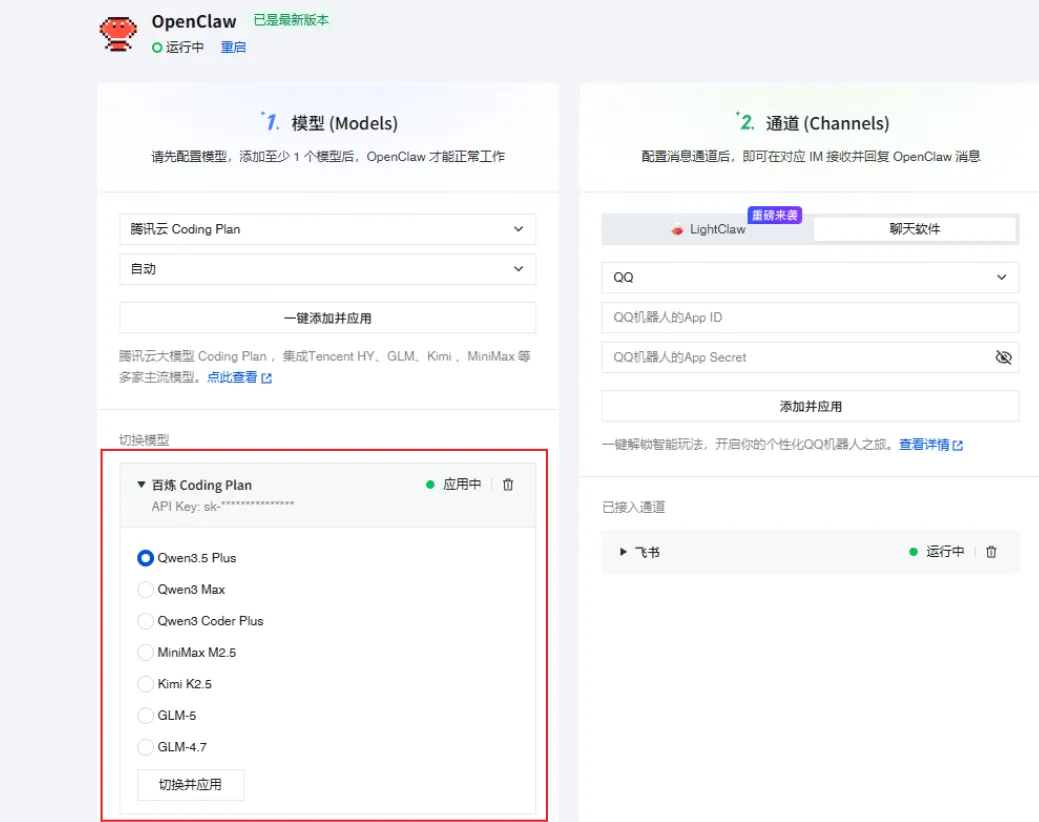Choose Qwen3 Coder Plus radio option
The height and width of the screenshot is (822, 1039).
click(145, 621)
